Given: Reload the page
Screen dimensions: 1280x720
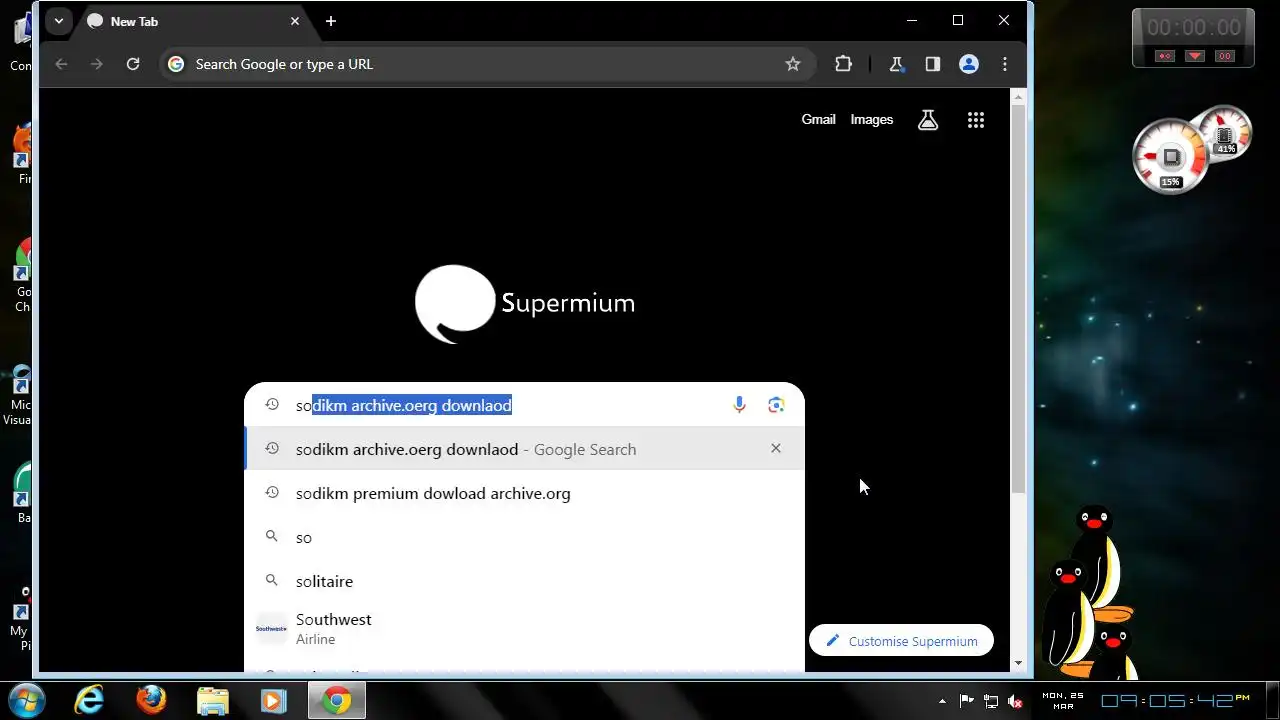Looking at the screenshot, I should pyautogui.click(x=133, y=64).
